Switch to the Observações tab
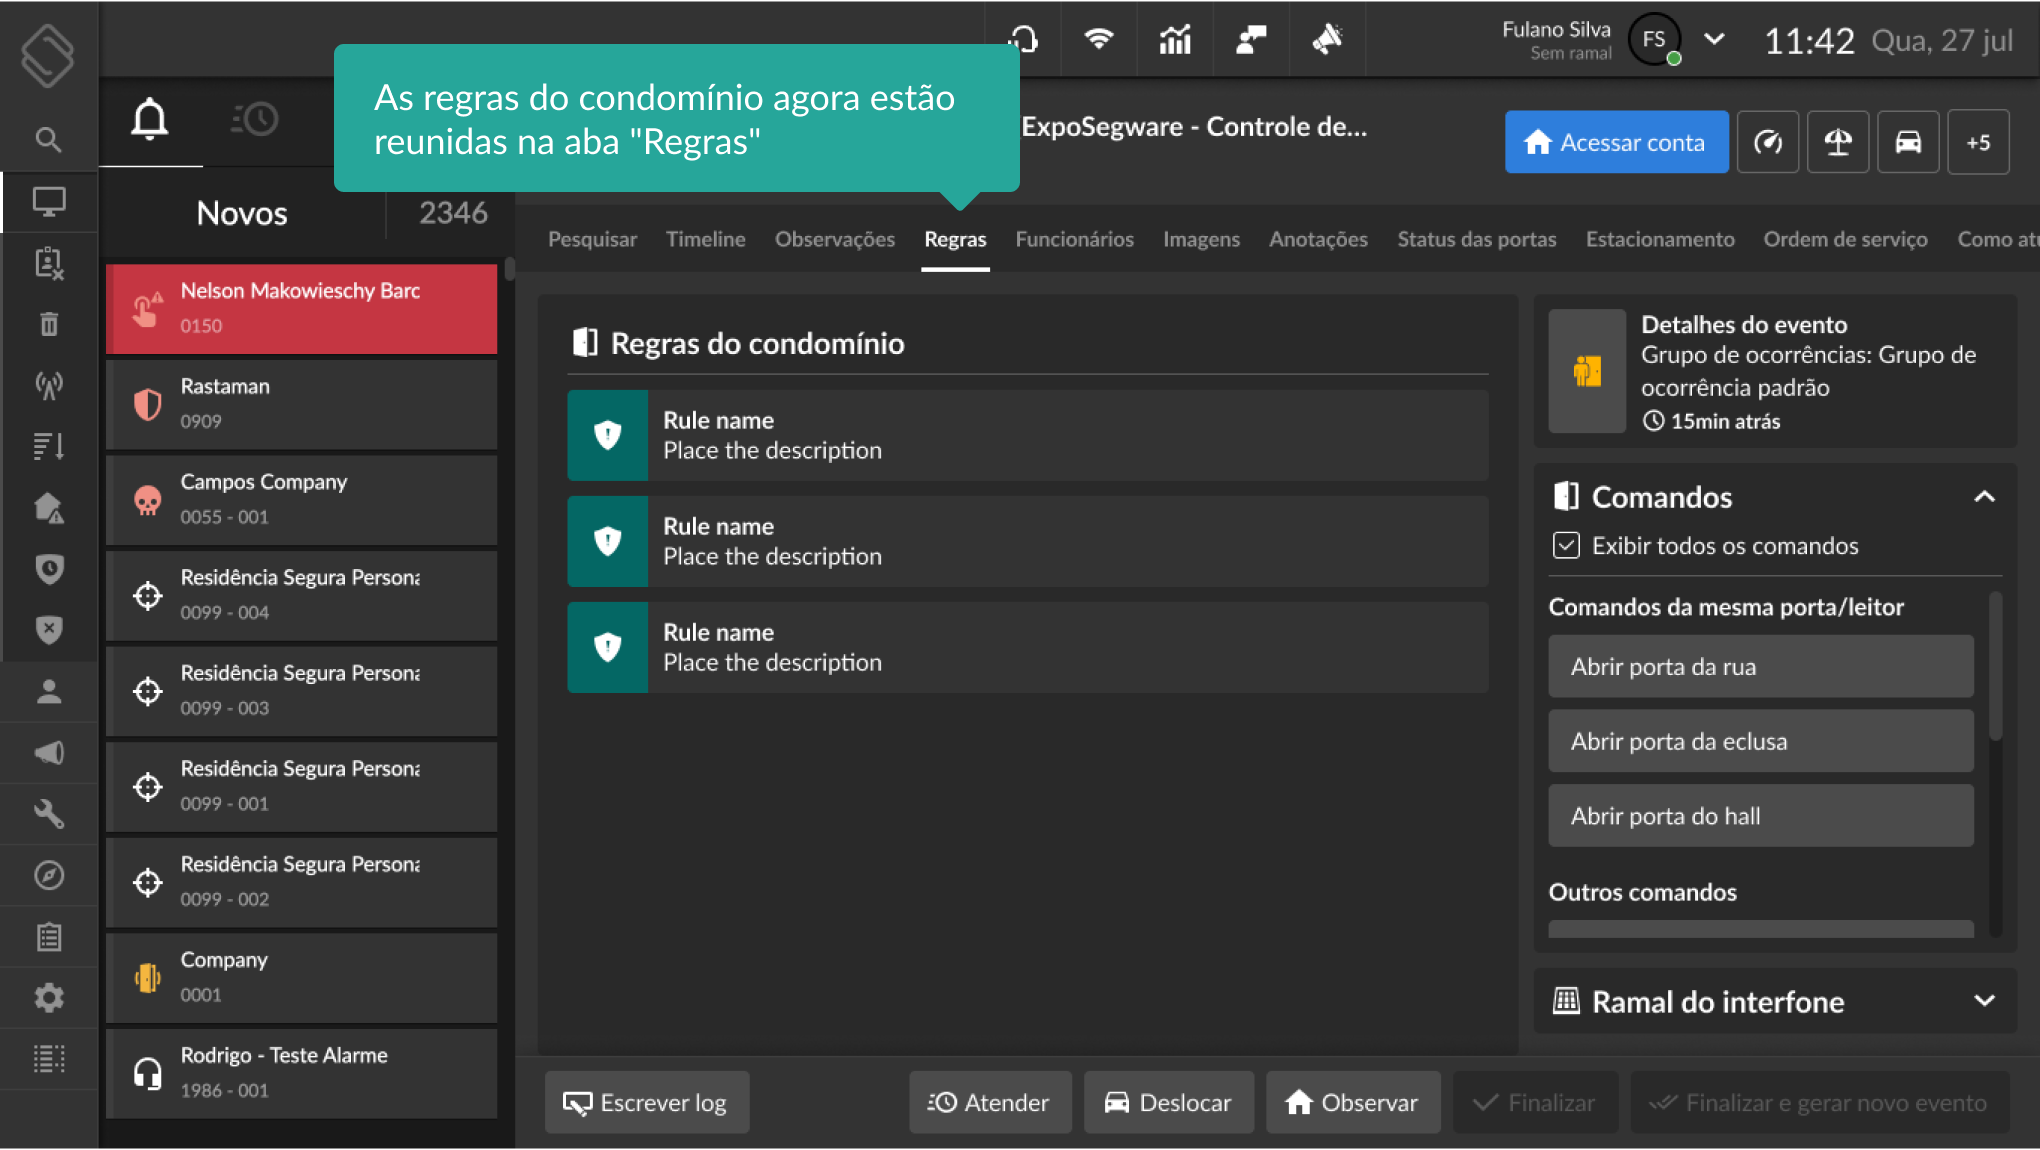 834,239
